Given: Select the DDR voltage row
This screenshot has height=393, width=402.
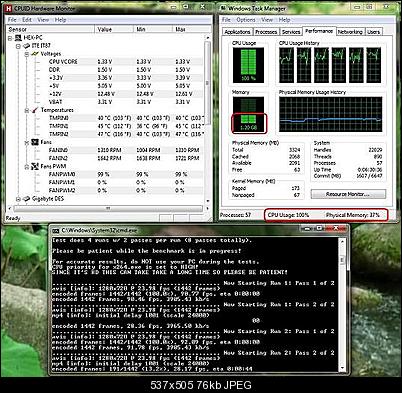Looking at the screenshot, I should click(125, 70).
